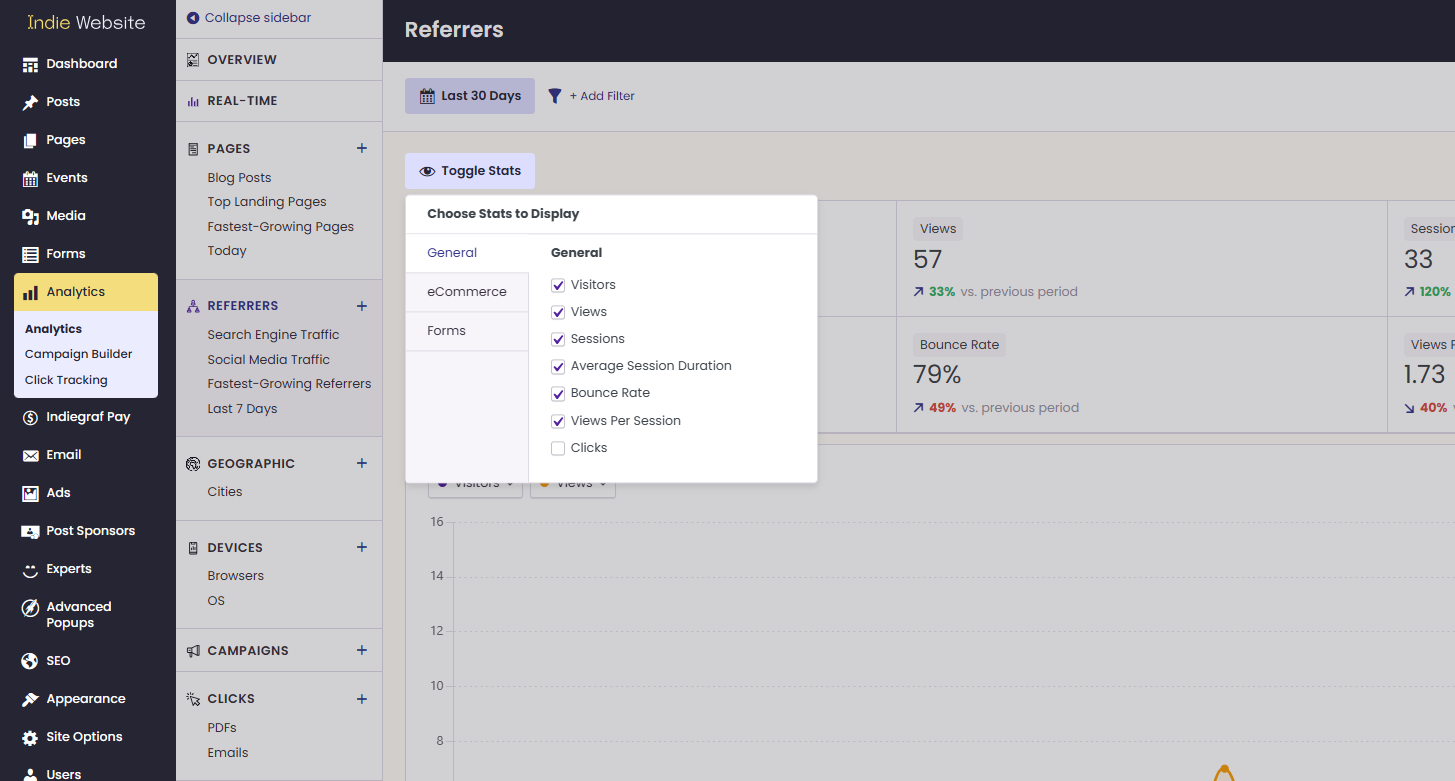
Task: Open Site Options gear icon
Action: pyautogui.click(x=30, y=737)
